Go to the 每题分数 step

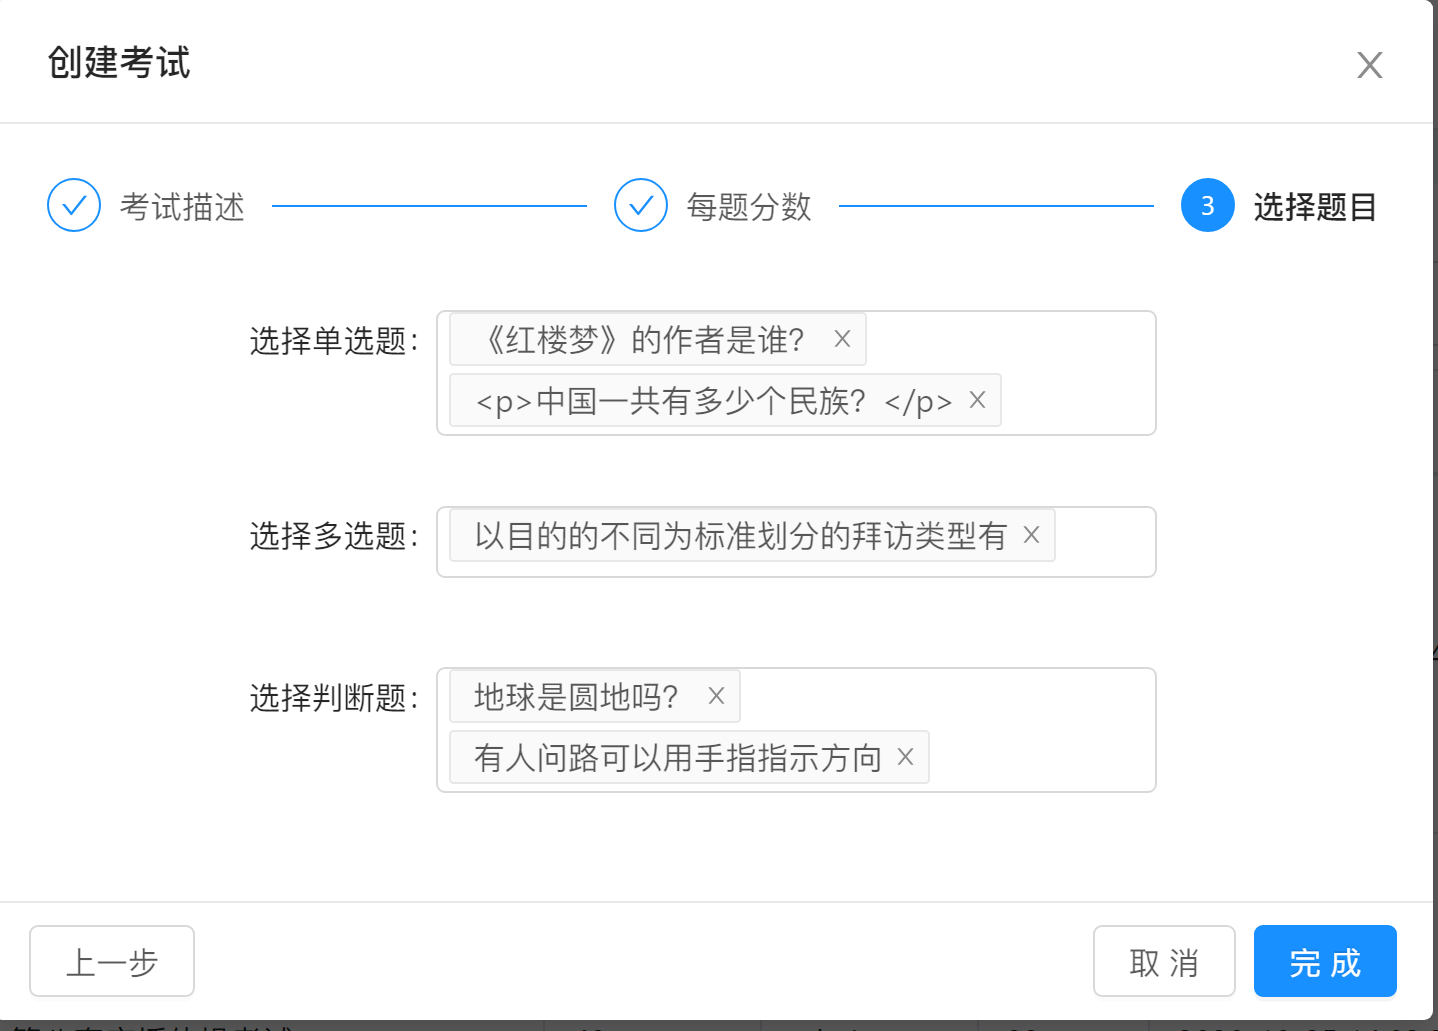749,207
